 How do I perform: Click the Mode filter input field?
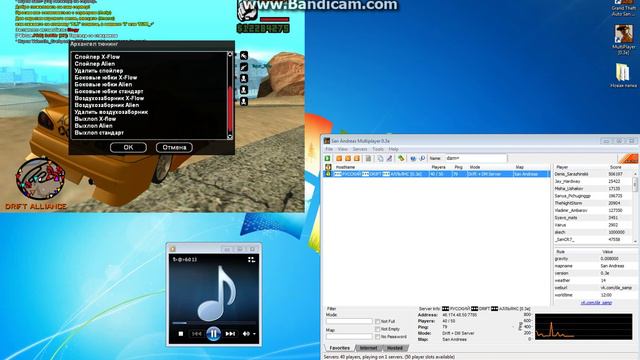pos(349,322)
